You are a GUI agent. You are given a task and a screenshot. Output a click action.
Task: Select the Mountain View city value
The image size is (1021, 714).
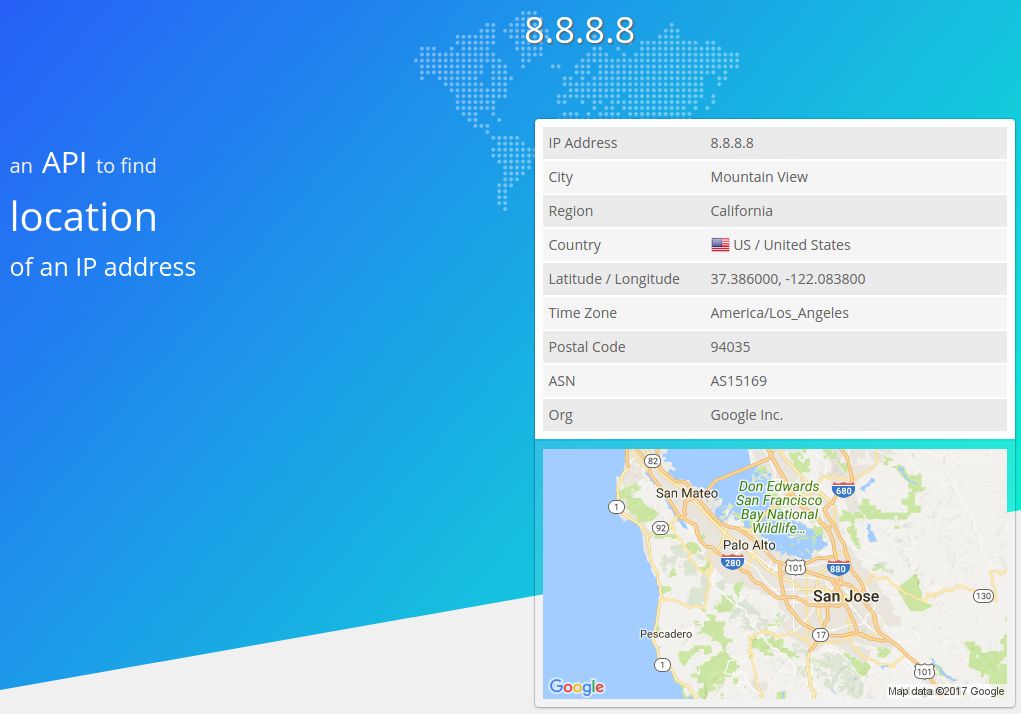[x=759, y=176]
